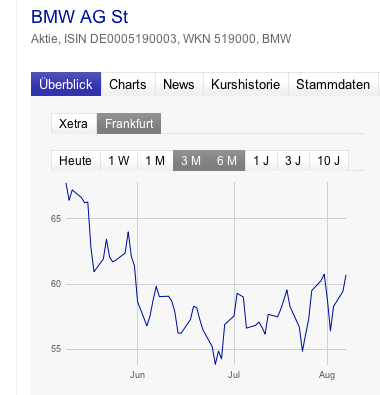
Task: Set chart range to 3 M
Action: pos(191,161)
